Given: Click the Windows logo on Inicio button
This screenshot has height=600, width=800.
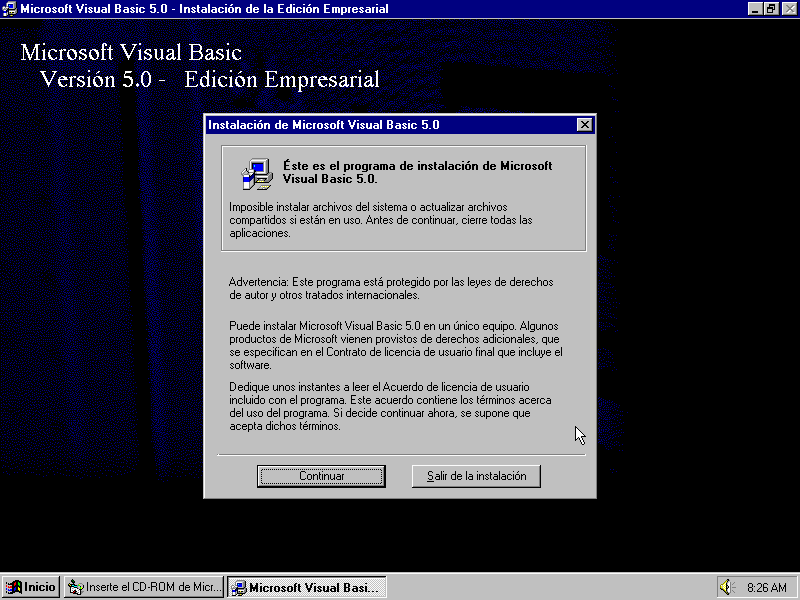Looking at the screenshot, I should point(14,587).
